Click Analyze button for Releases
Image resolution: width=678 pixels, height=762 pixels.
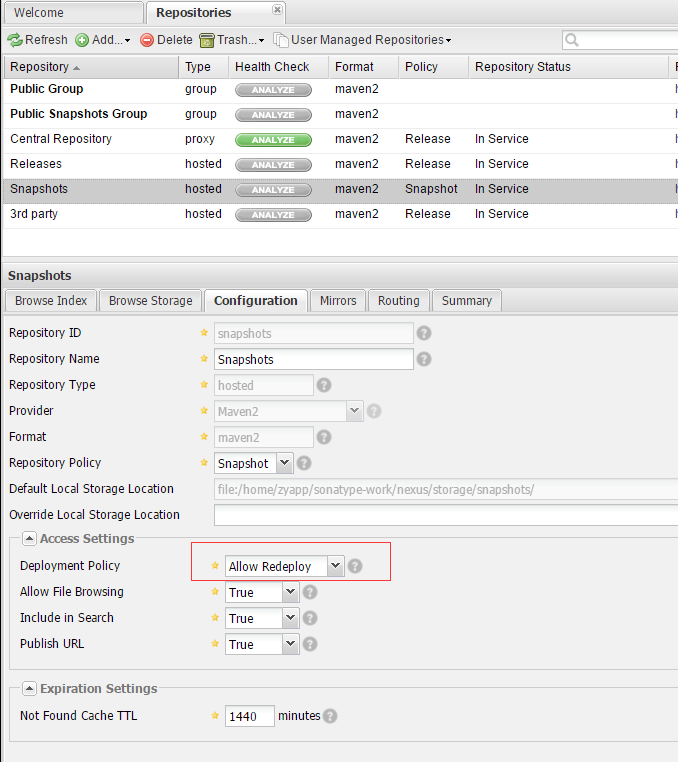coord(273,165)
